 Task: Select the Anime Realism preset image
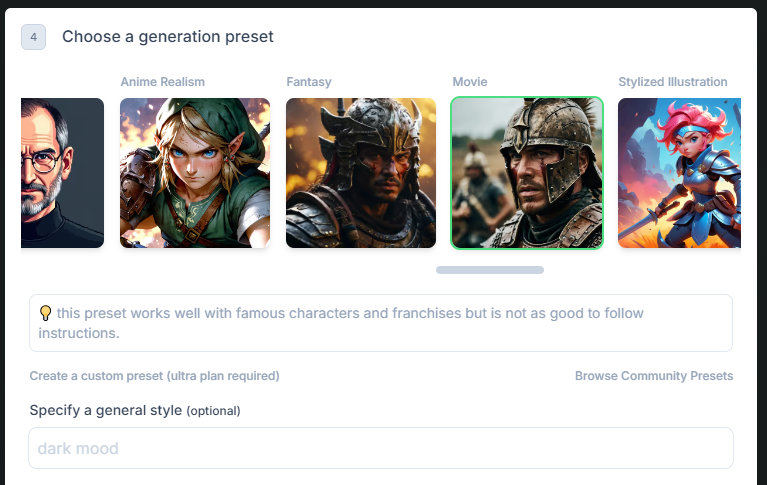point(195,173)
